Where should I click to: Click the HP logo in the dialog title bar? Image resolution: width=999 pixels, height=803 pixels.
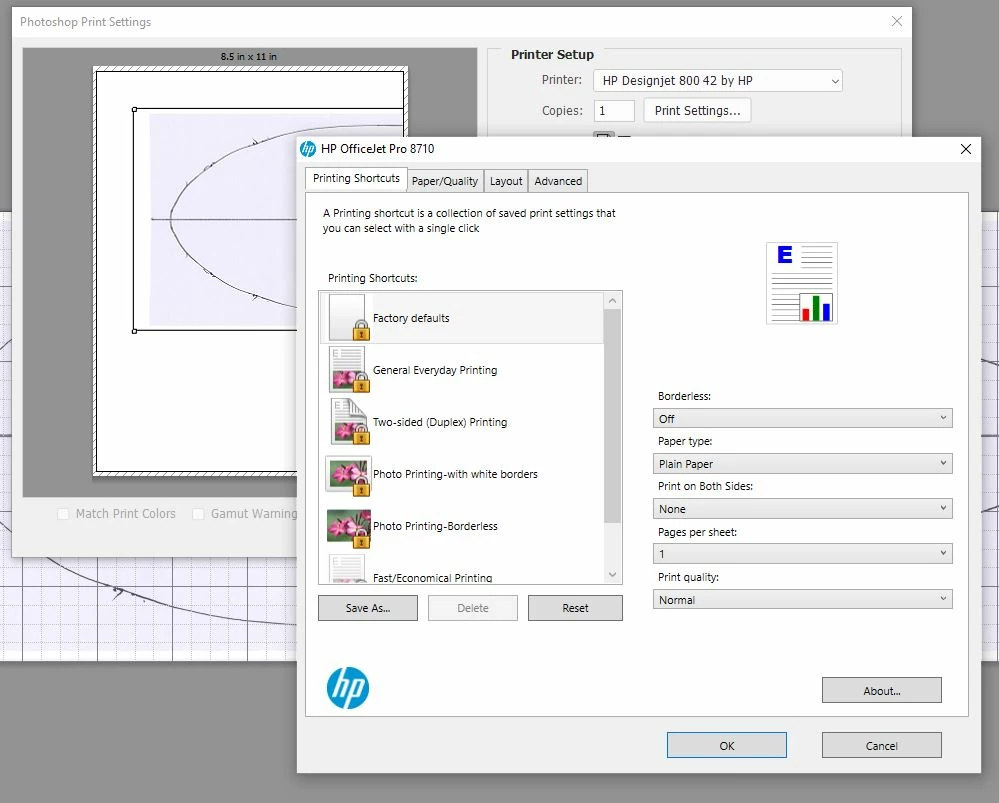(x=308, y=148)
